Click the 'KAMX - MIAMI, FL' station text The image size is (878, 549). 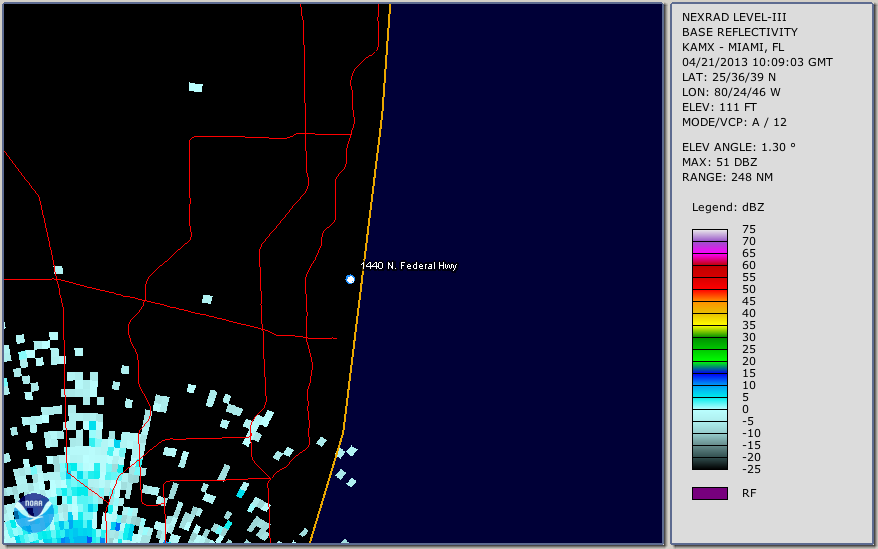coord(732,47)
